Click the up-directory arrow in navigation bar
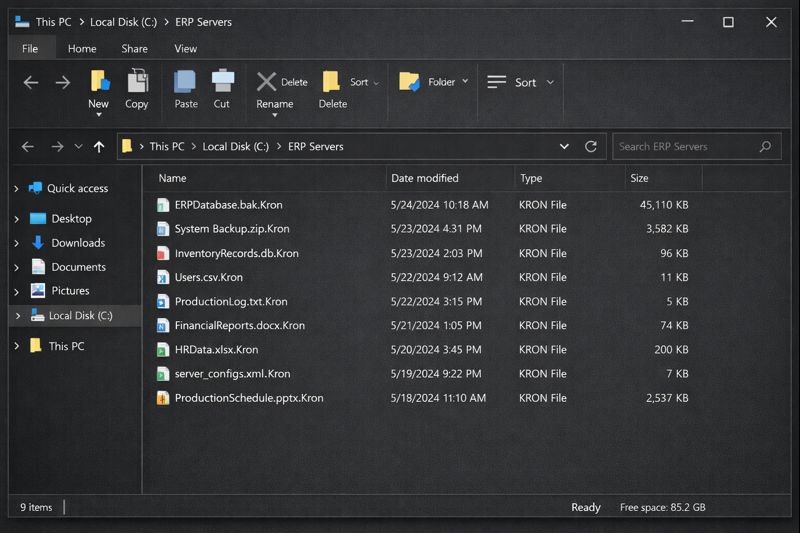 click(99, 146)
